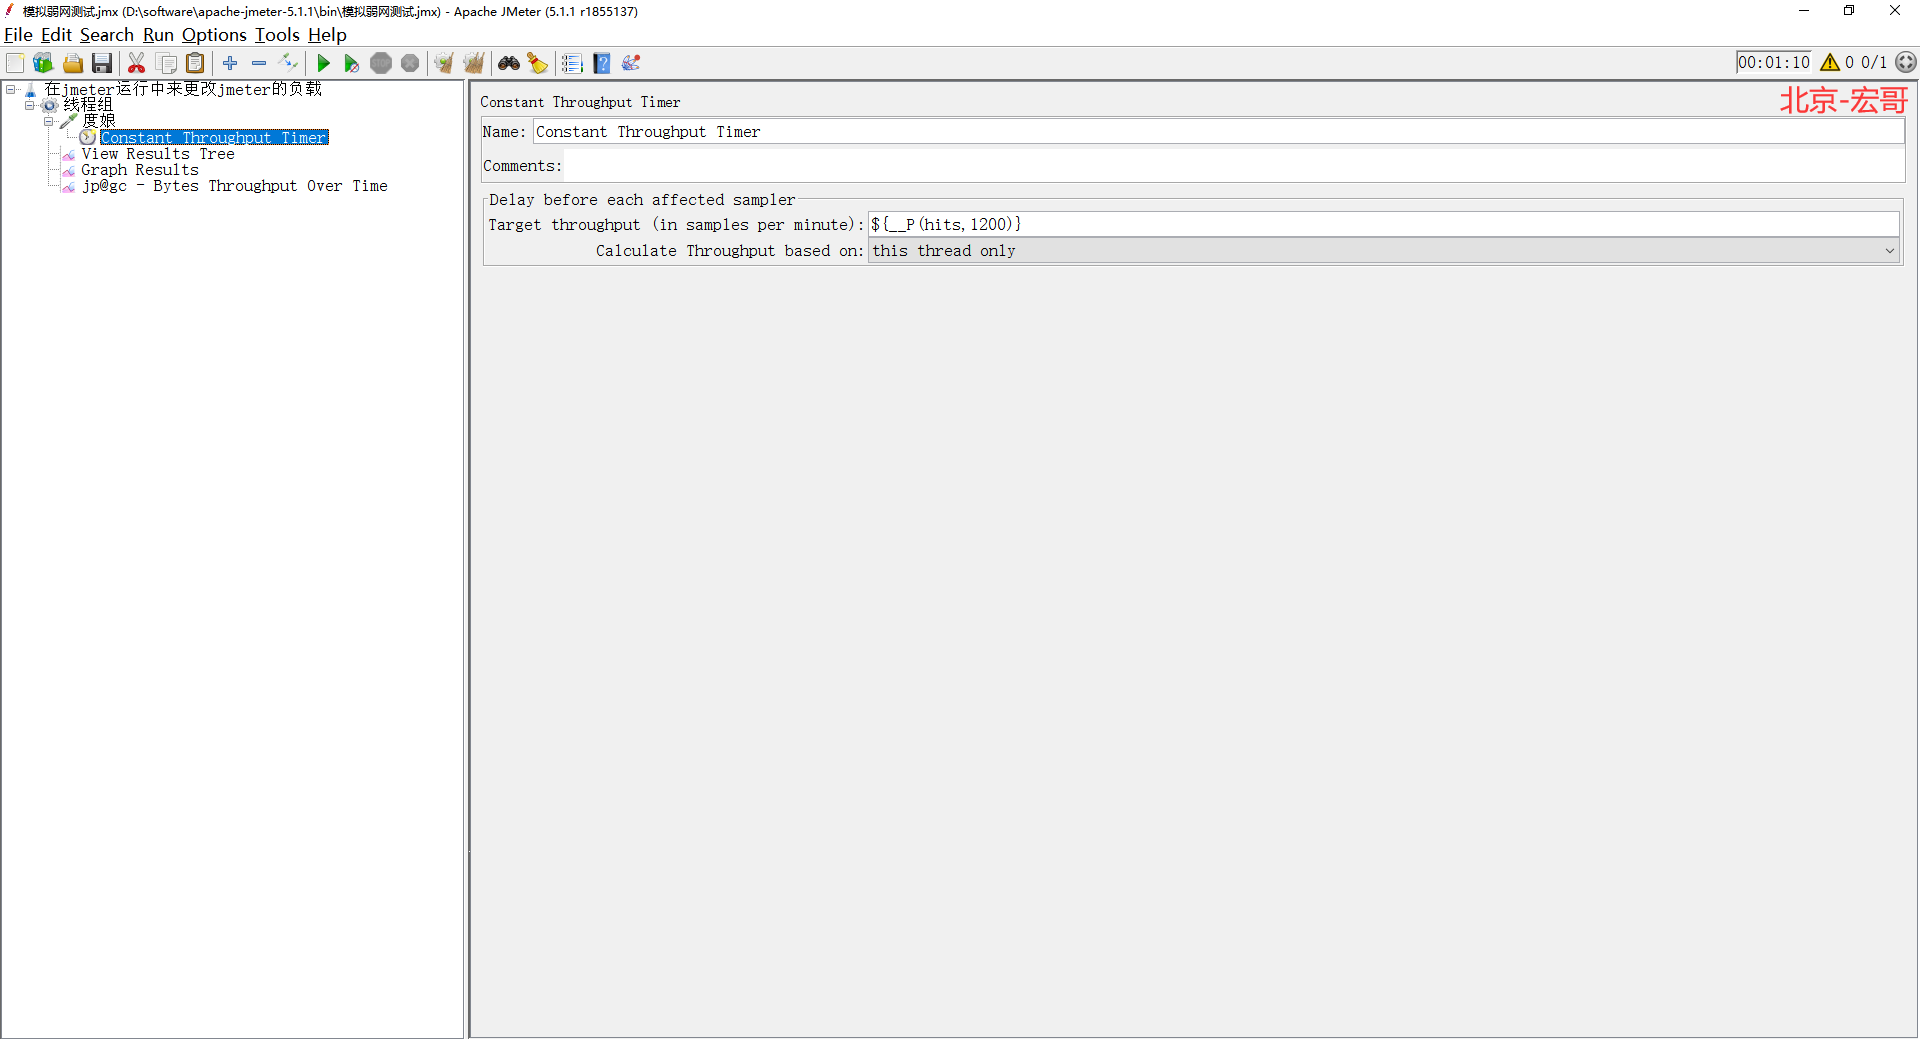The width and height of the screenshot is (1920, 1039).
Task: Reset search with yellow broom icon
Action: pyautogui.click(x=538, y=63)
